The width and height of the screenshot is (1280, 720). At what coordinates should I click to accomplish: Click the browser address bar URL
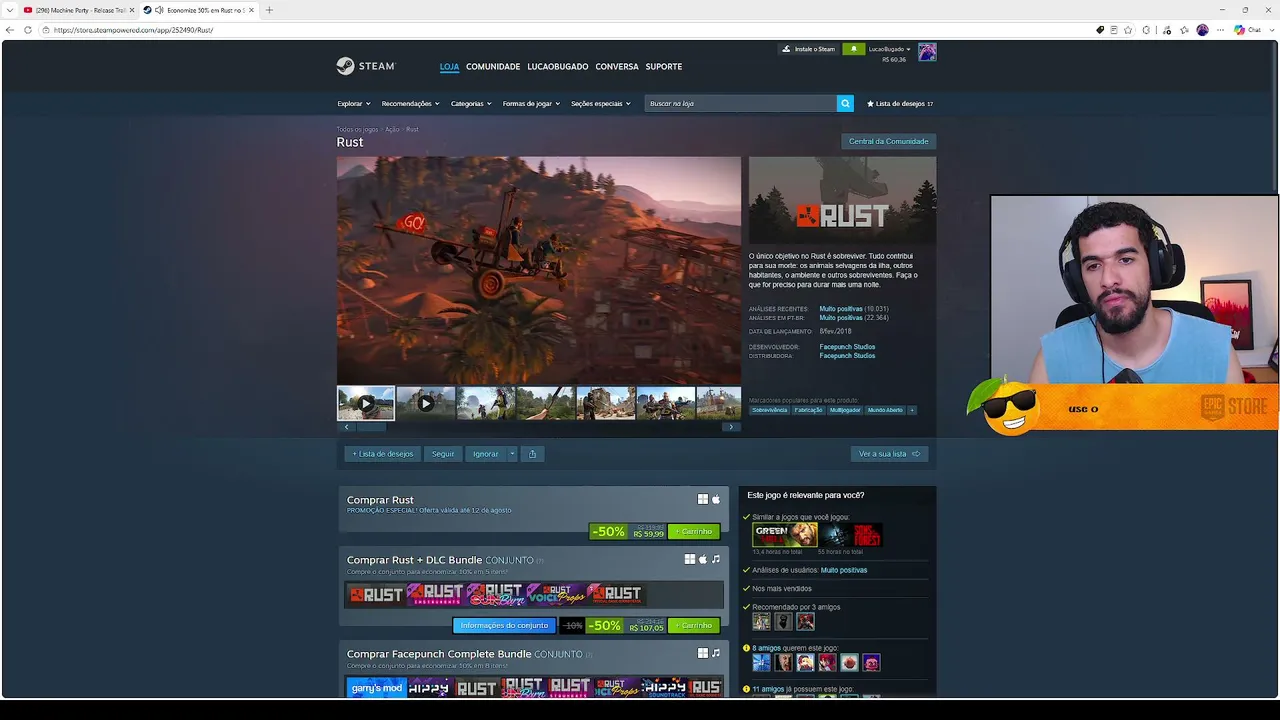pyautogui.click(x=133, y=30)
